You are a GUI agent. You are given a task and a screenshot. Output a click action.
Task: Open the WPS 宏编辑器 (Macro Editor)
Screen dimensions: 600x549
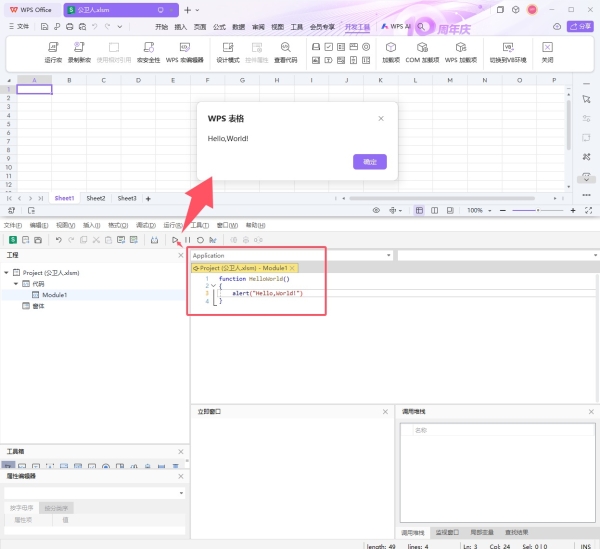click(x=184, y=52)
